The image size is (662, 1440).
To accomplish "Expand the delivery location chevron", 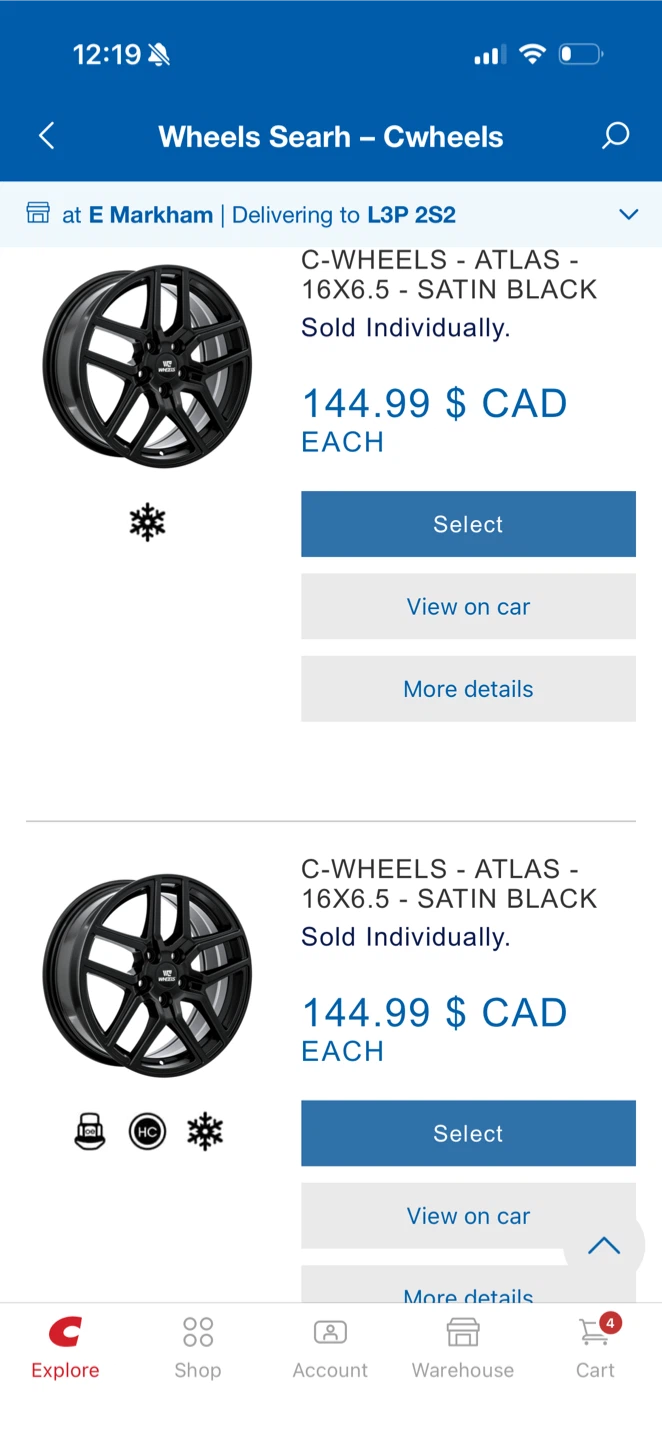I will (628, 214).
